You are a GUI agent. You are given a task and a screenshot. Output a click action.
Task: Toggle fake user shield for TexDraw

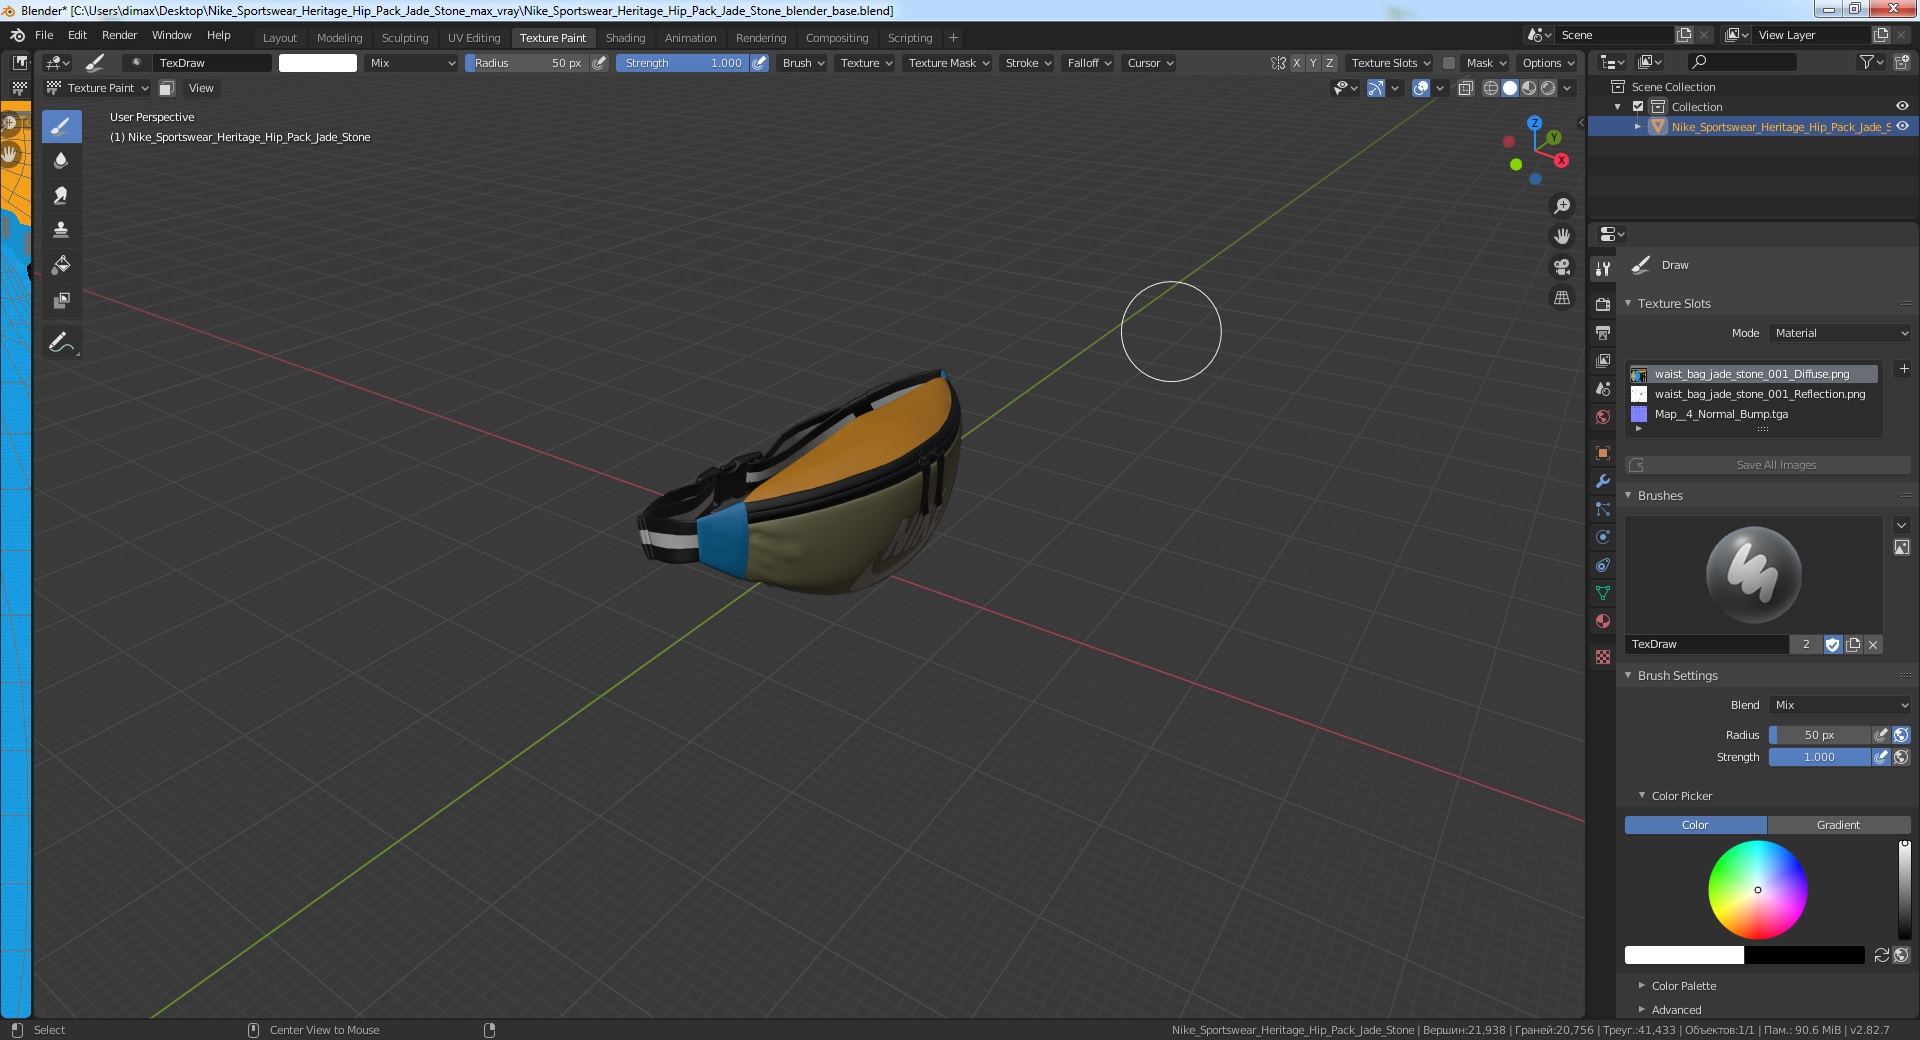point(1832,645)
